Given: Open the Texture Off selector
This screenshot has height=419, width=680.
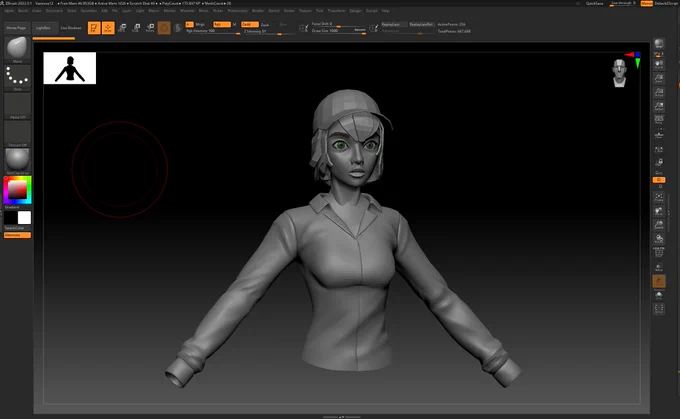Looking at the screenshot, I should pos(17,132).
